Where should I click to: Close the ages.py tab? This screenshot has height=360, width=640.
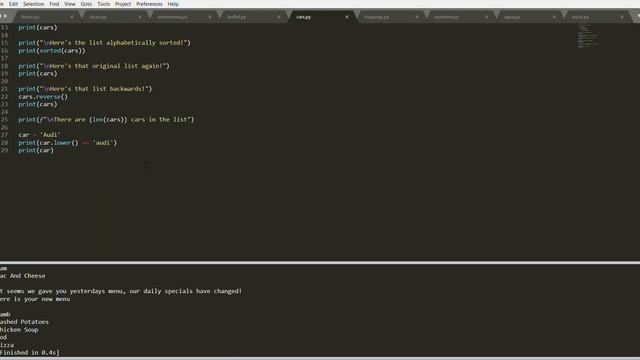point(554,17)
